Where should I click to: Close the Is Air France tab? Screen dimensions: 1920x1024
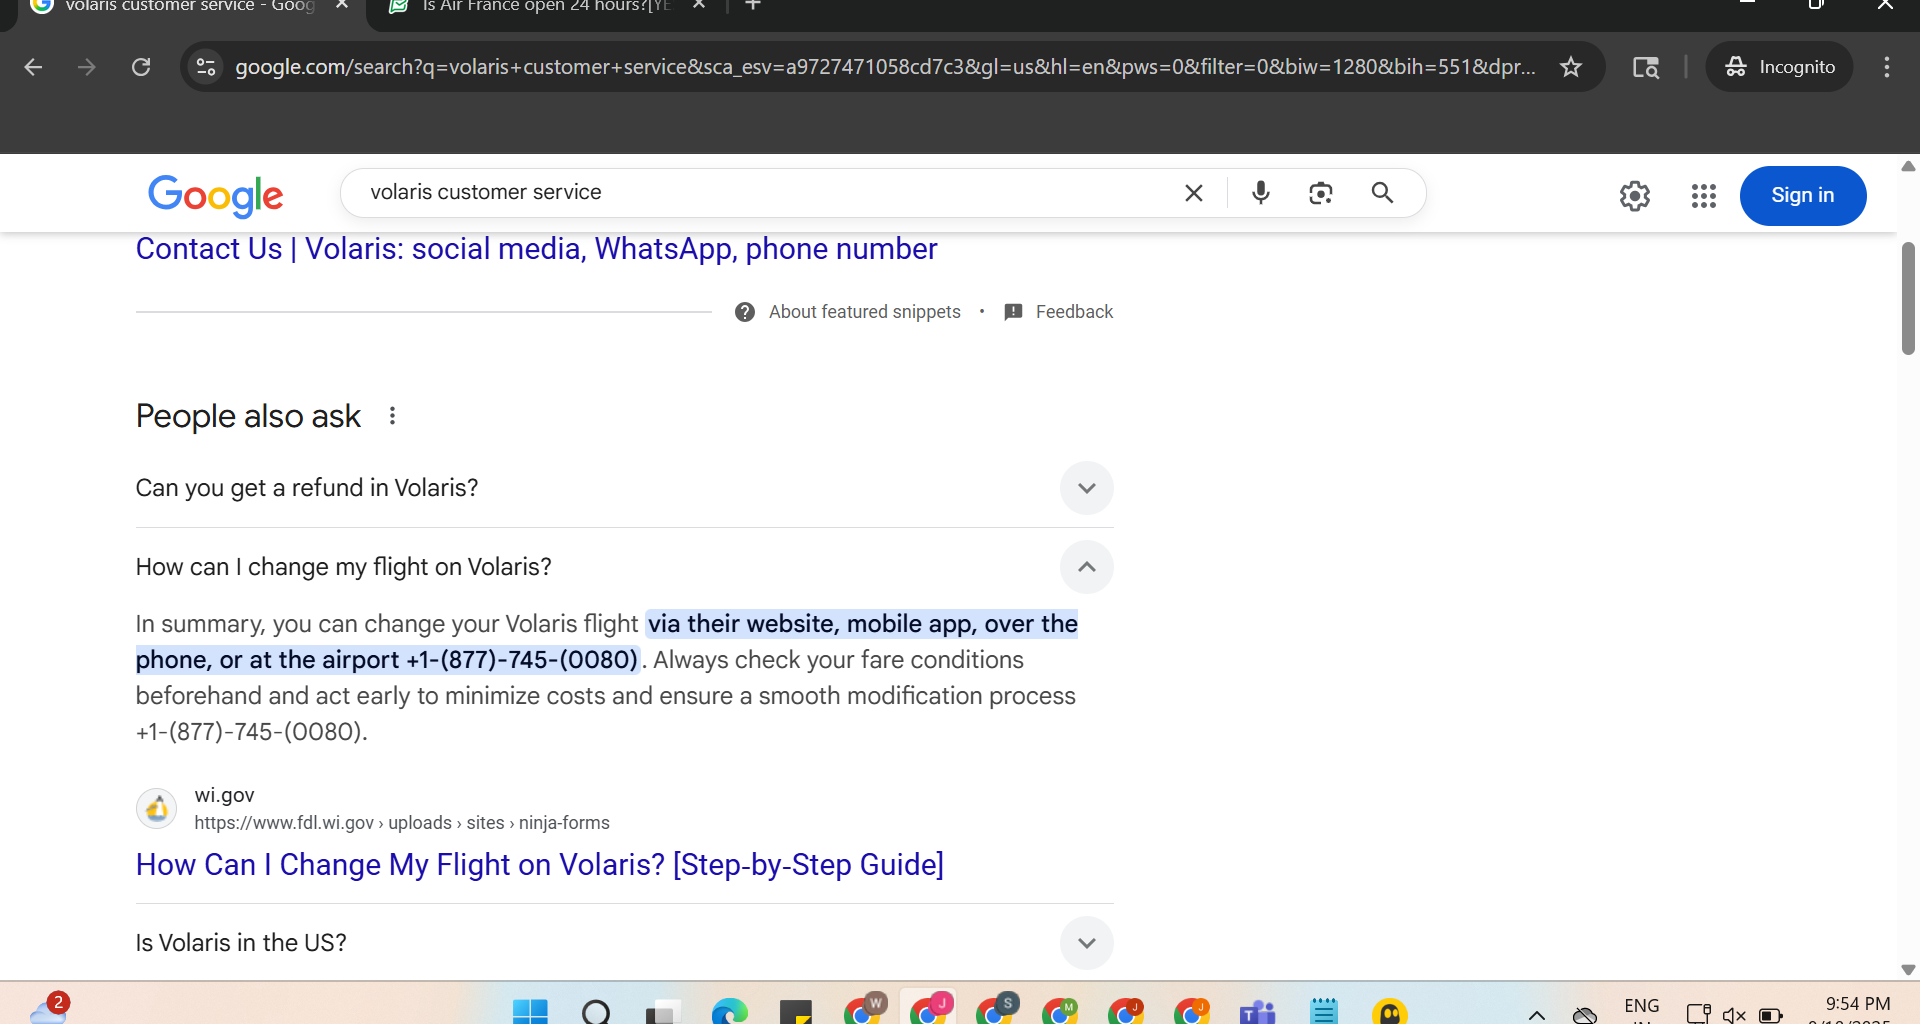tap(699, 5)
